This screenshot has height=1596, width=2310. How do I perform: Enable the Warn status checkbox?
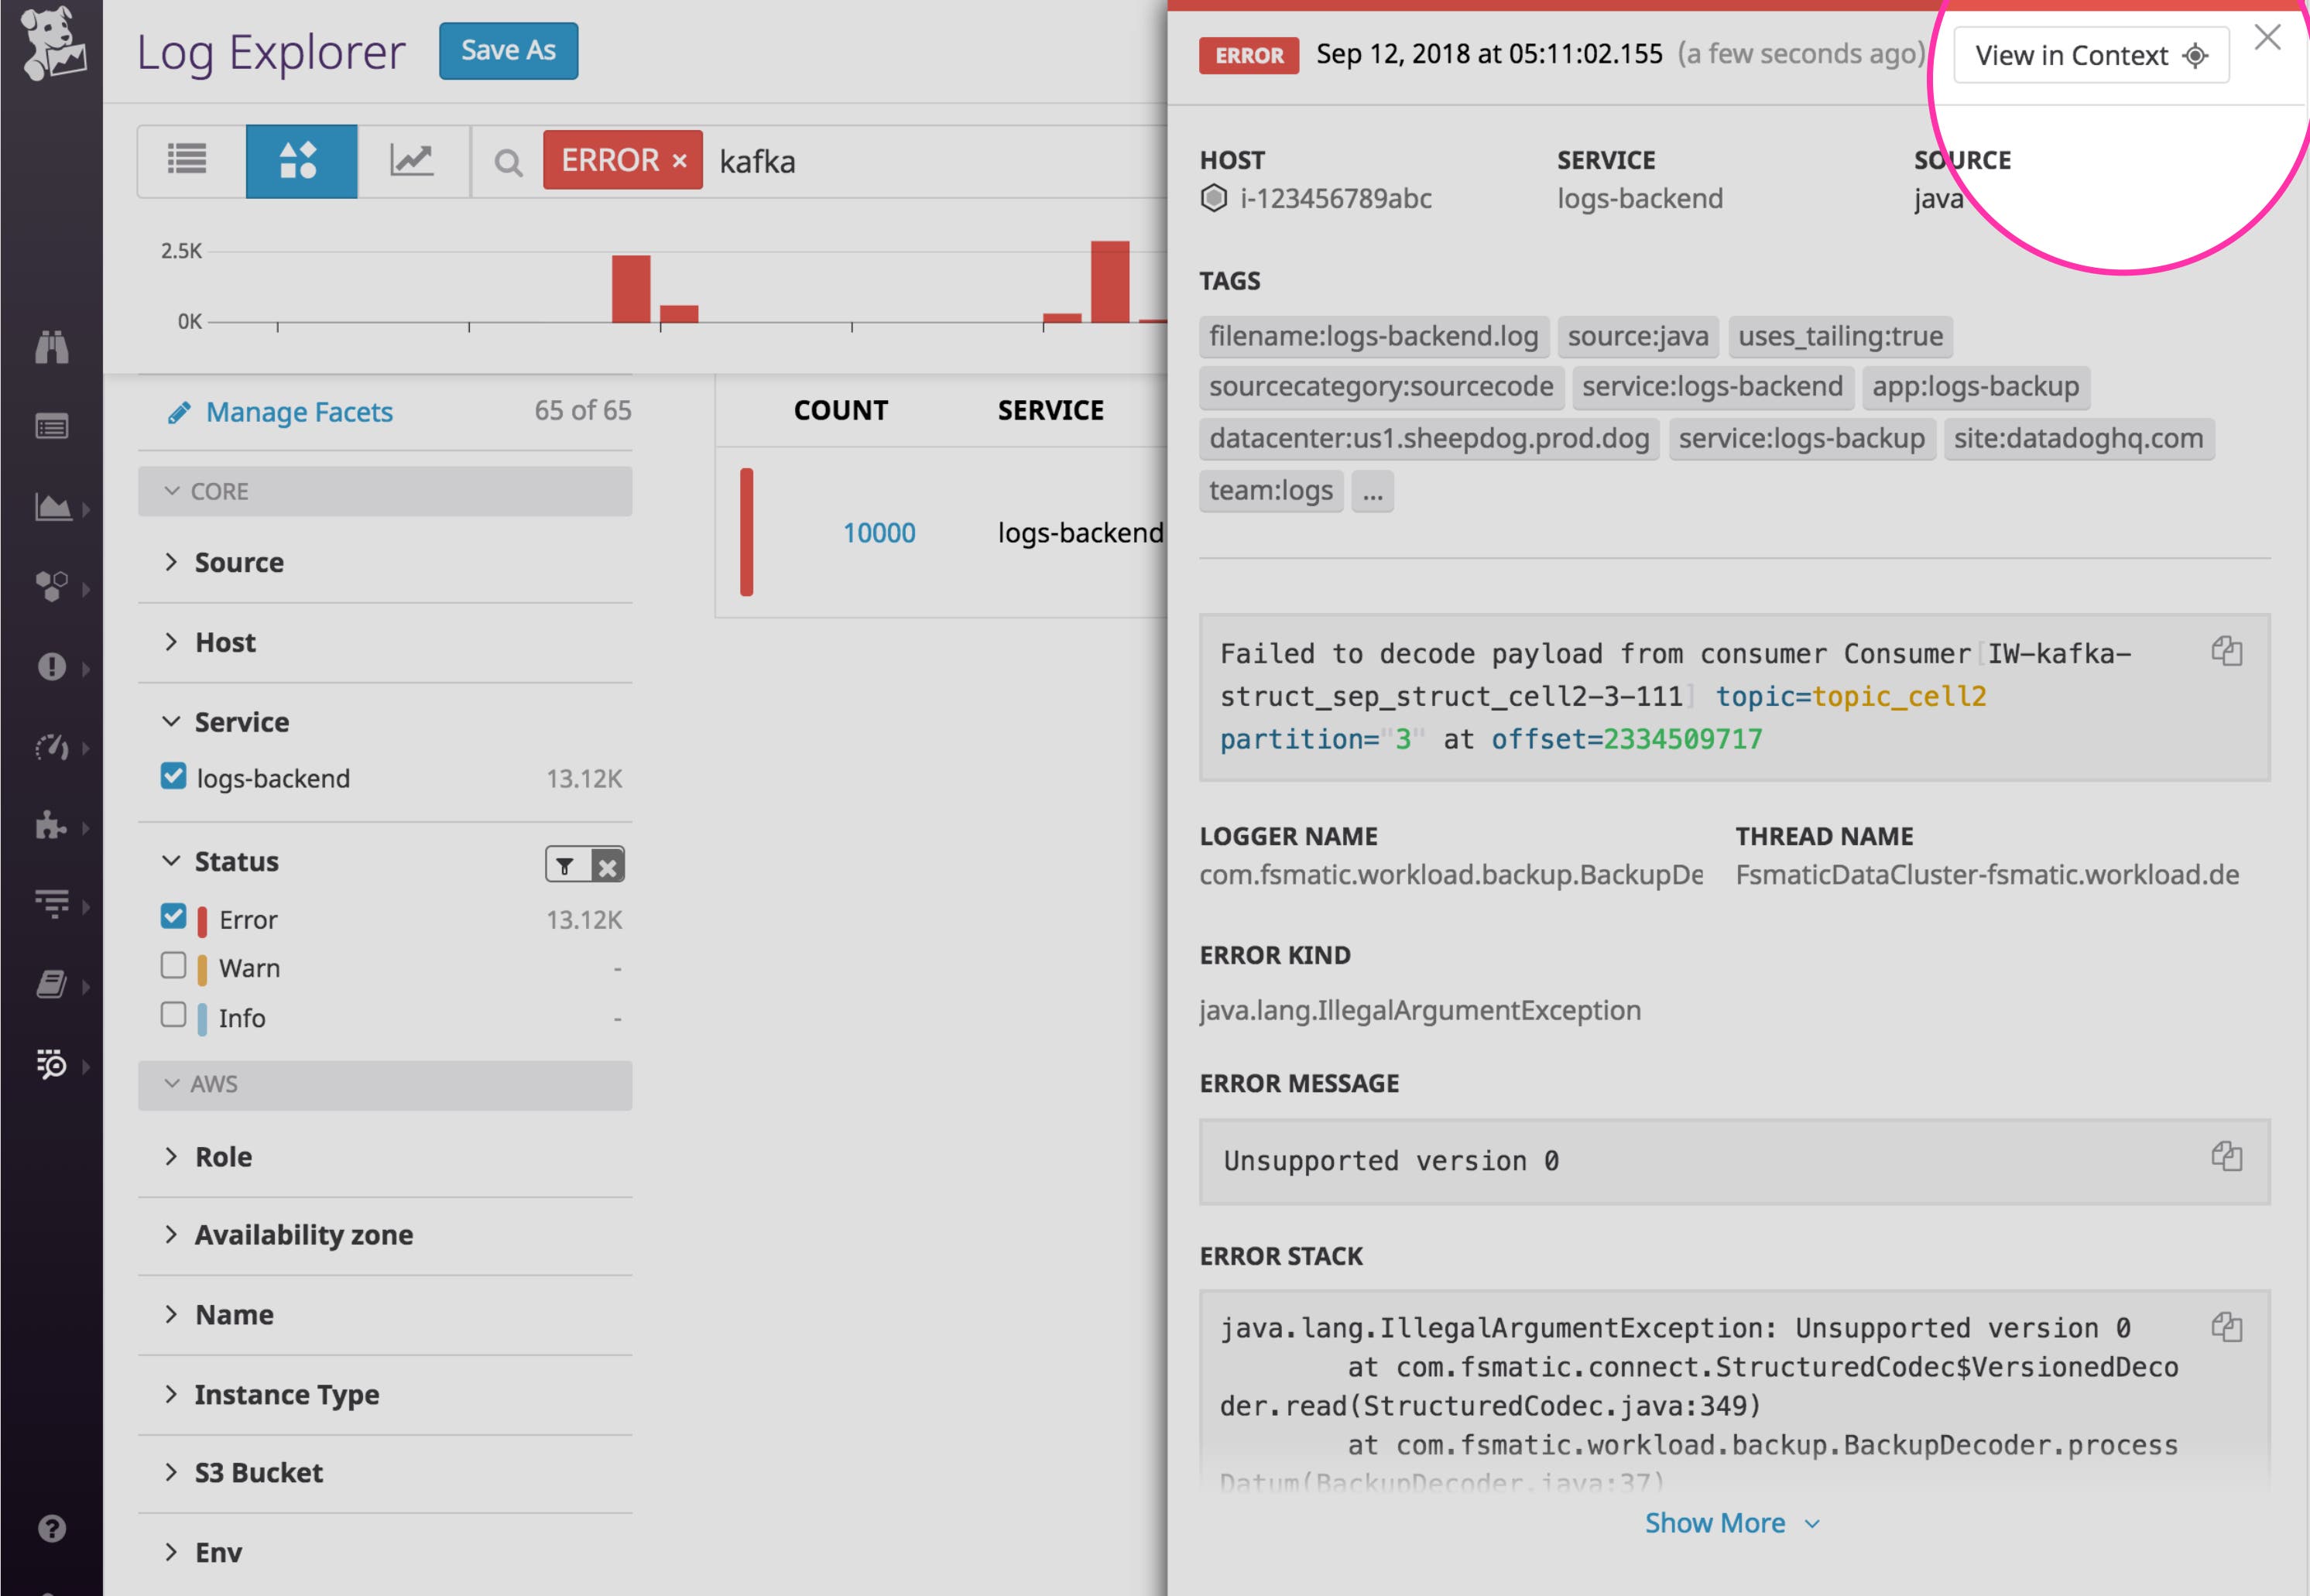[174, 965]
